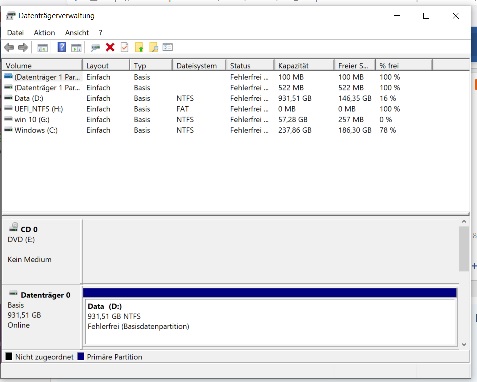This screenshot has width=477, height=382.
Task: Click the 16 % free cell
Action: (x=388, y=98)
